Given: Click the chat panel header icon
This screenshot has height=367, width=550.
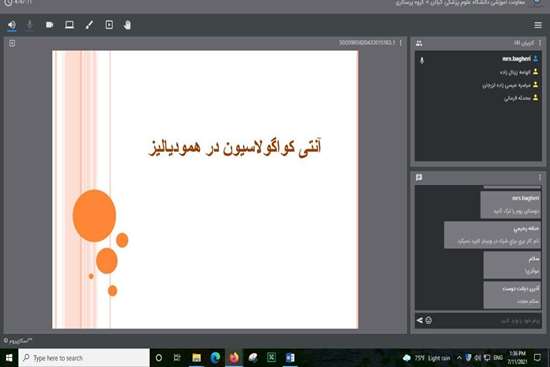Looking at the screenshot, I should (x=419, y=177).
